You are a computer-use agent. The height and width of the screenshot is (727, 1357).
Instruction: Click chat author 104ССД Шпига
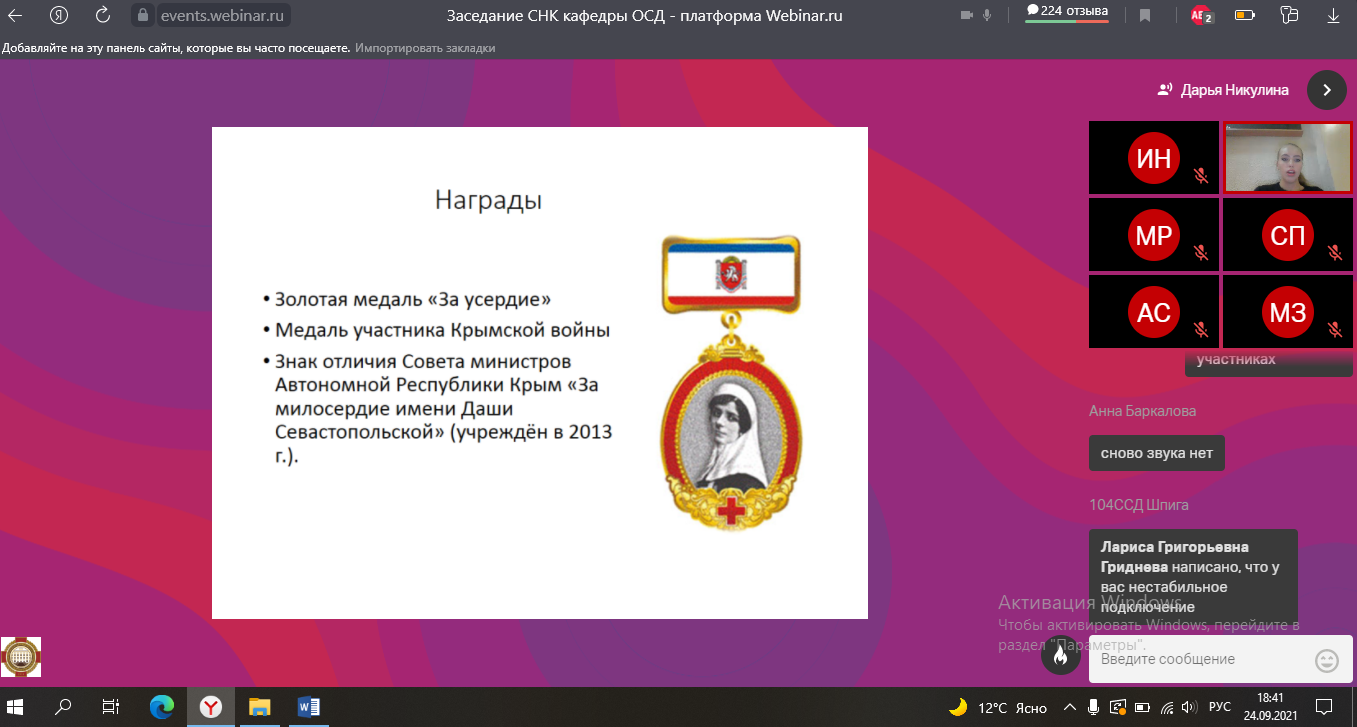coord(1139,505)
